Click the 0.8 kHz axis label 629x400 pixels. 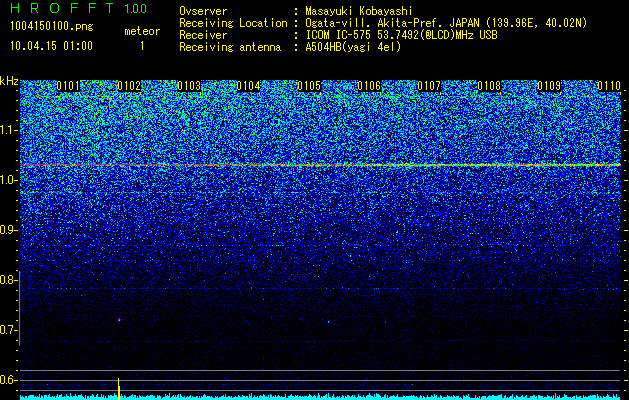point(8,280)
